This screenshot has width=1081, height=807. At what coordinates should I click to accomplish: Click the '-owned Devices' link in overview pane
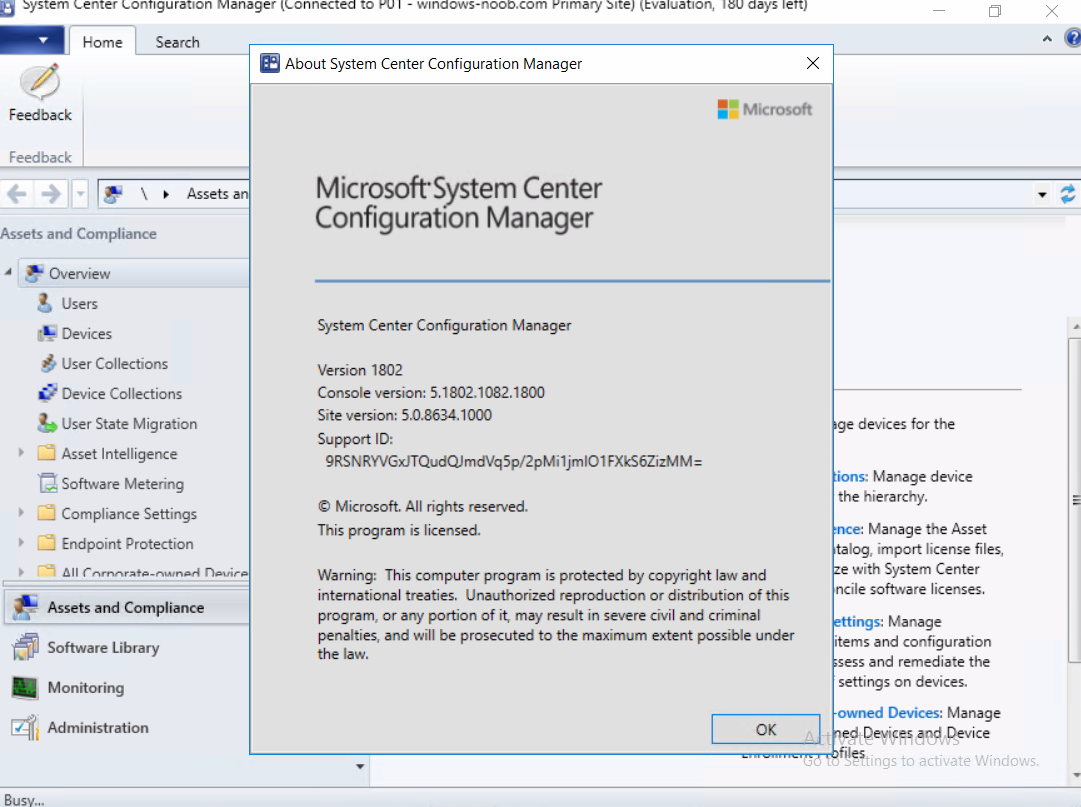[x=889, y=713]
